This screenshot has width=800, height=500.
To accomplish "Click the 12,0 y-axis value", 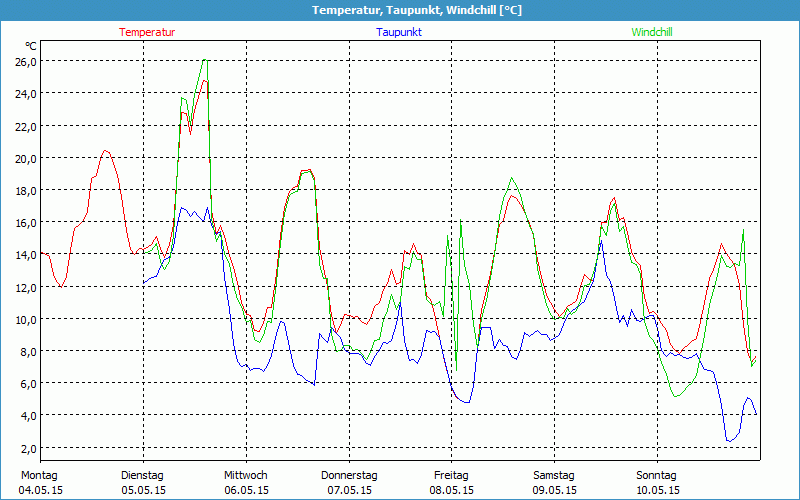I will coord(26,287).
